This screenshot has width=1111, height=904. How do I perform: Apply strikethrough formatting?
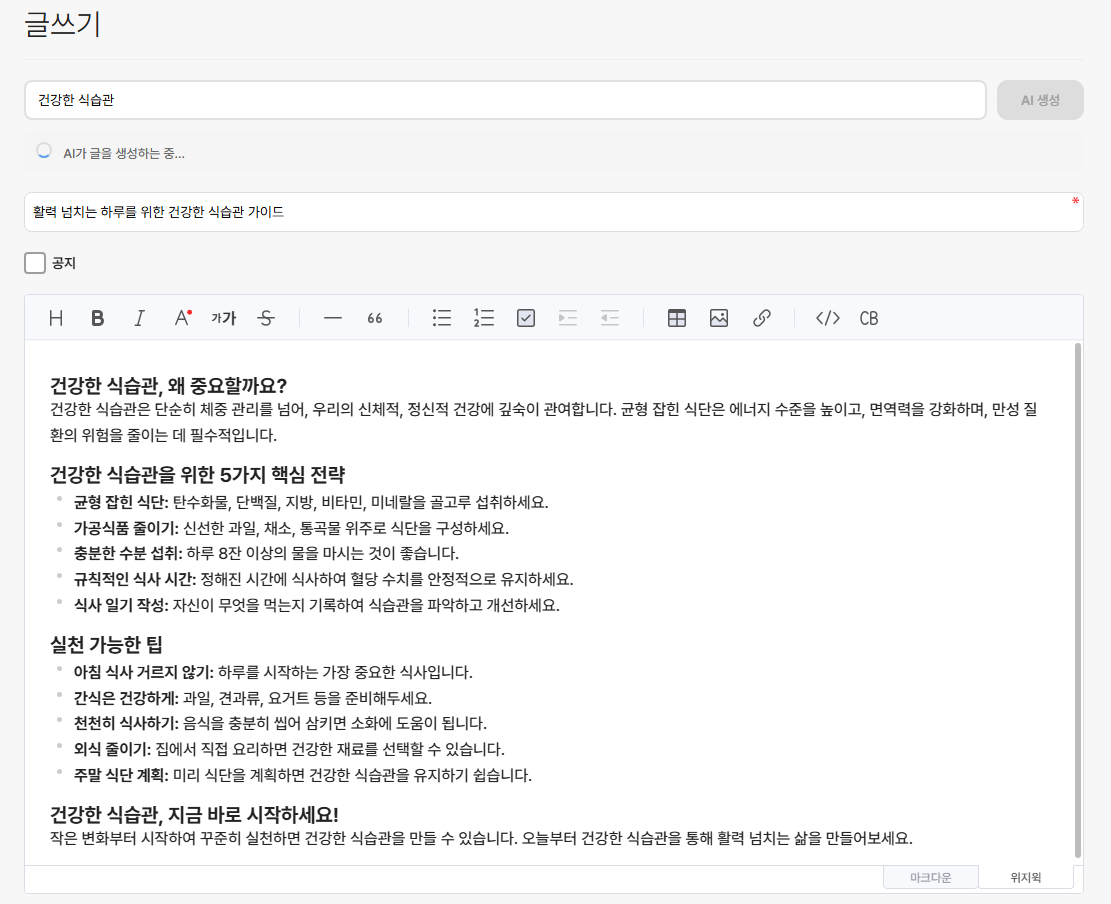coord(266,318)
